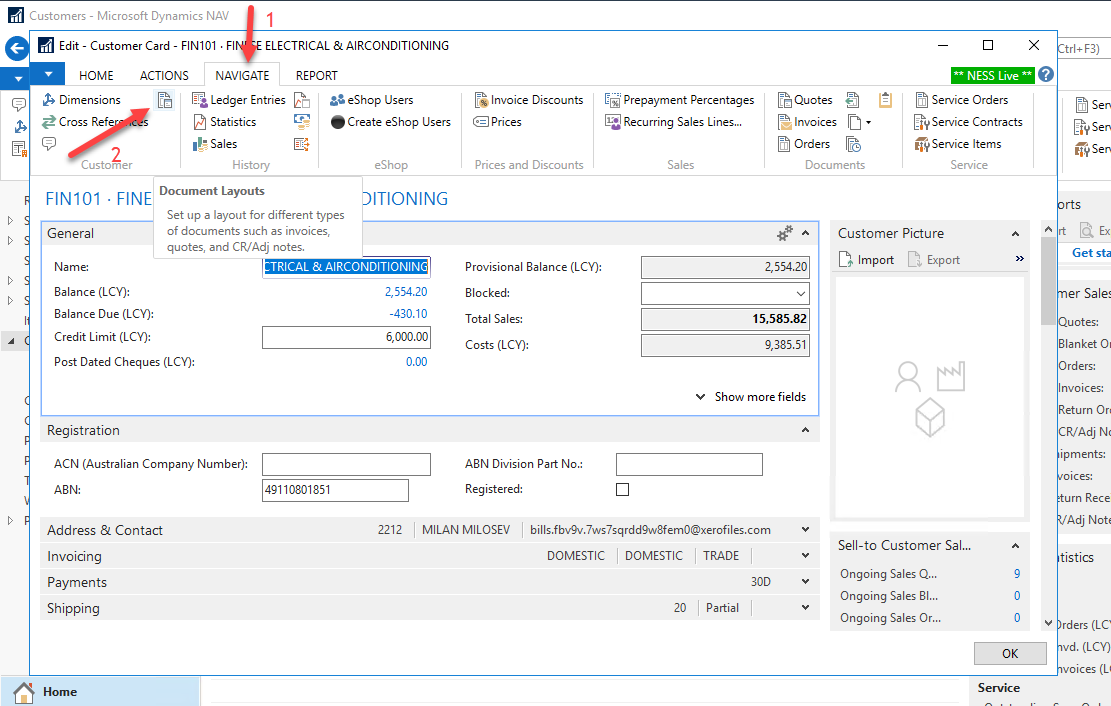Open Quotes in the Documents group
The height and width of the screenshot is (706, 1111).
point(805,100)
